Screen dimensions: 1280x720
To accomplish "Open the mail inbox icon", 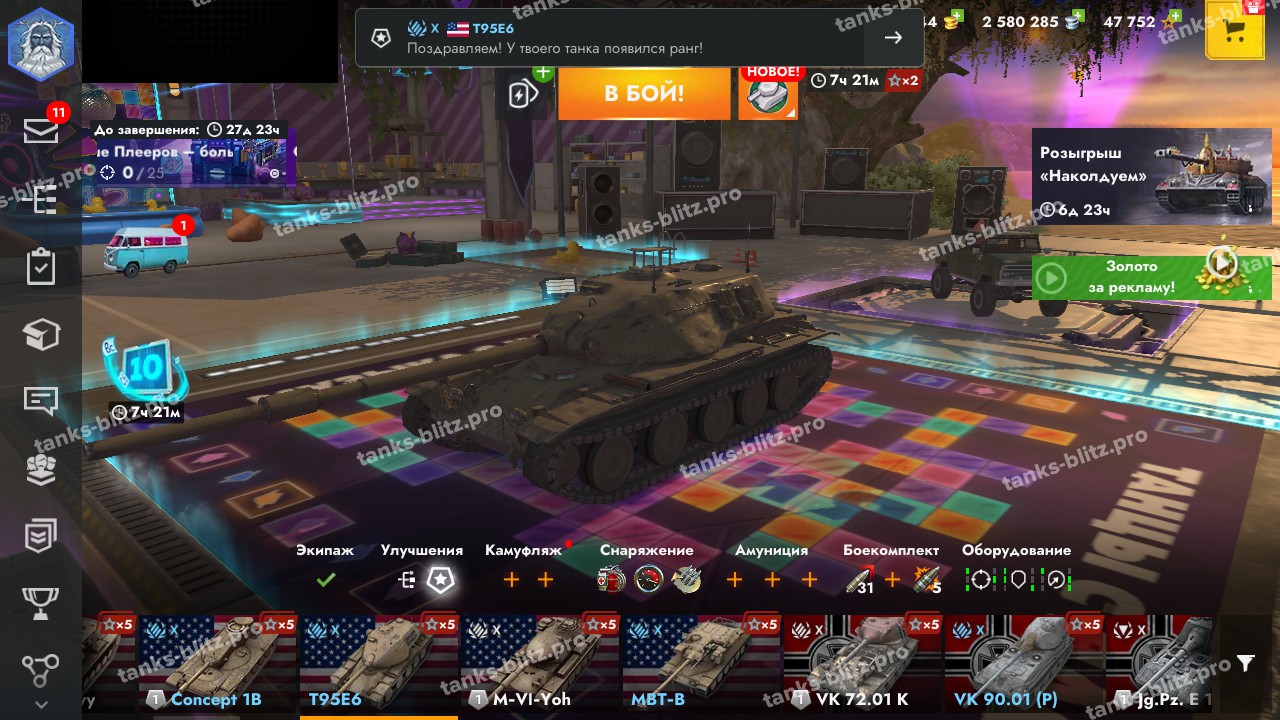I will (x=41, y=129).
